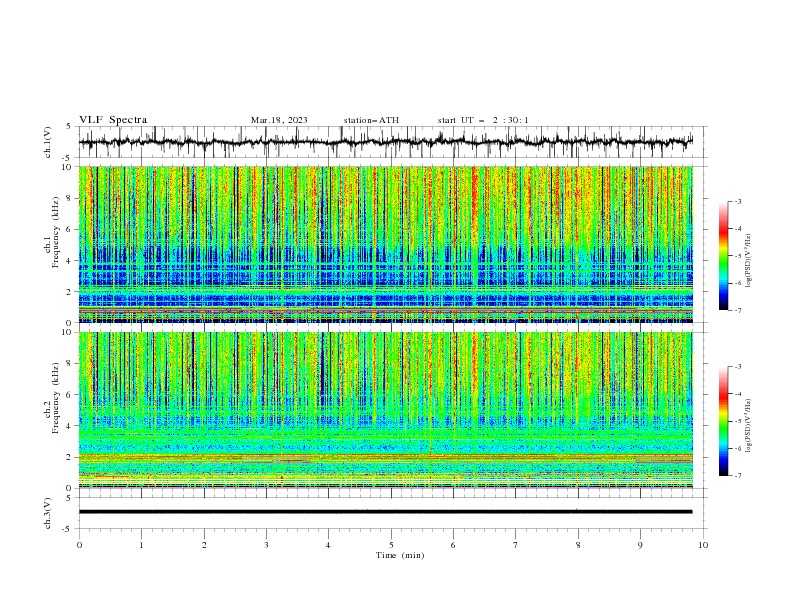Image resolution: width=792 pixels, height=612 pixels.
Task: Click the "6" kHz tick on ch.1 frequency axis
Action: (x=70, y=229)
